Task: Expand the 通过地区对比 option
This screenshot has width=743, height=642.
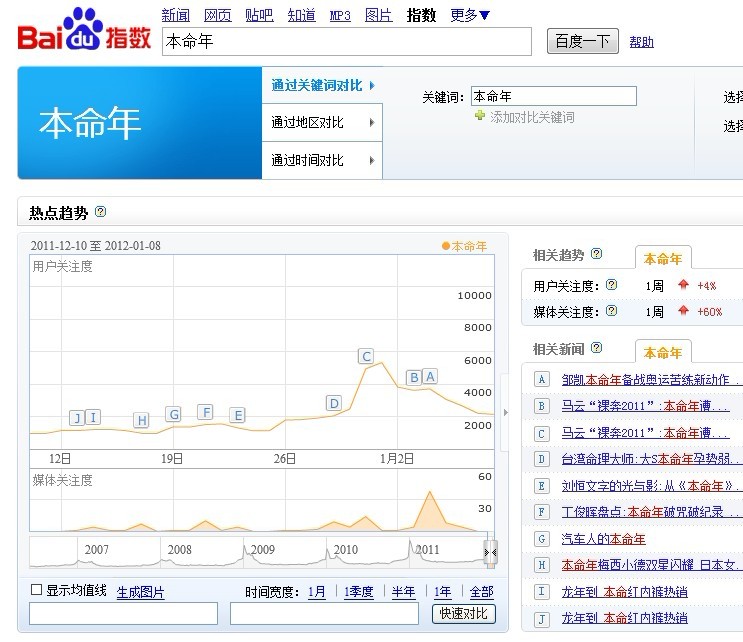Action: (322, 123)
